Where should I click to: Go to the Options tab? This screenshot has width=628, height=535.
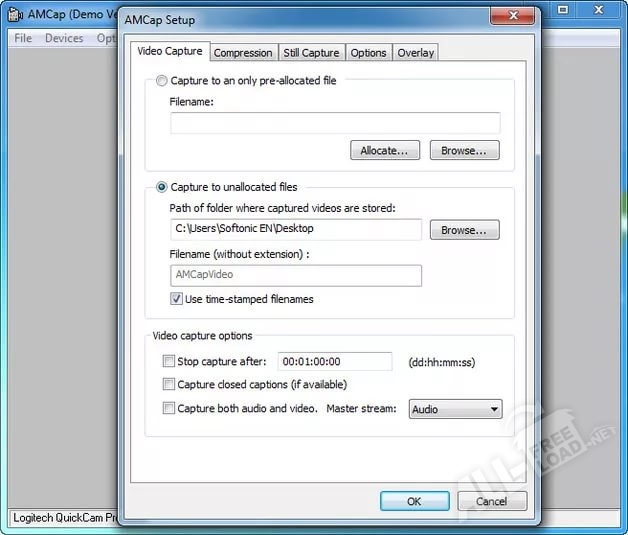(x=368, y=53)
